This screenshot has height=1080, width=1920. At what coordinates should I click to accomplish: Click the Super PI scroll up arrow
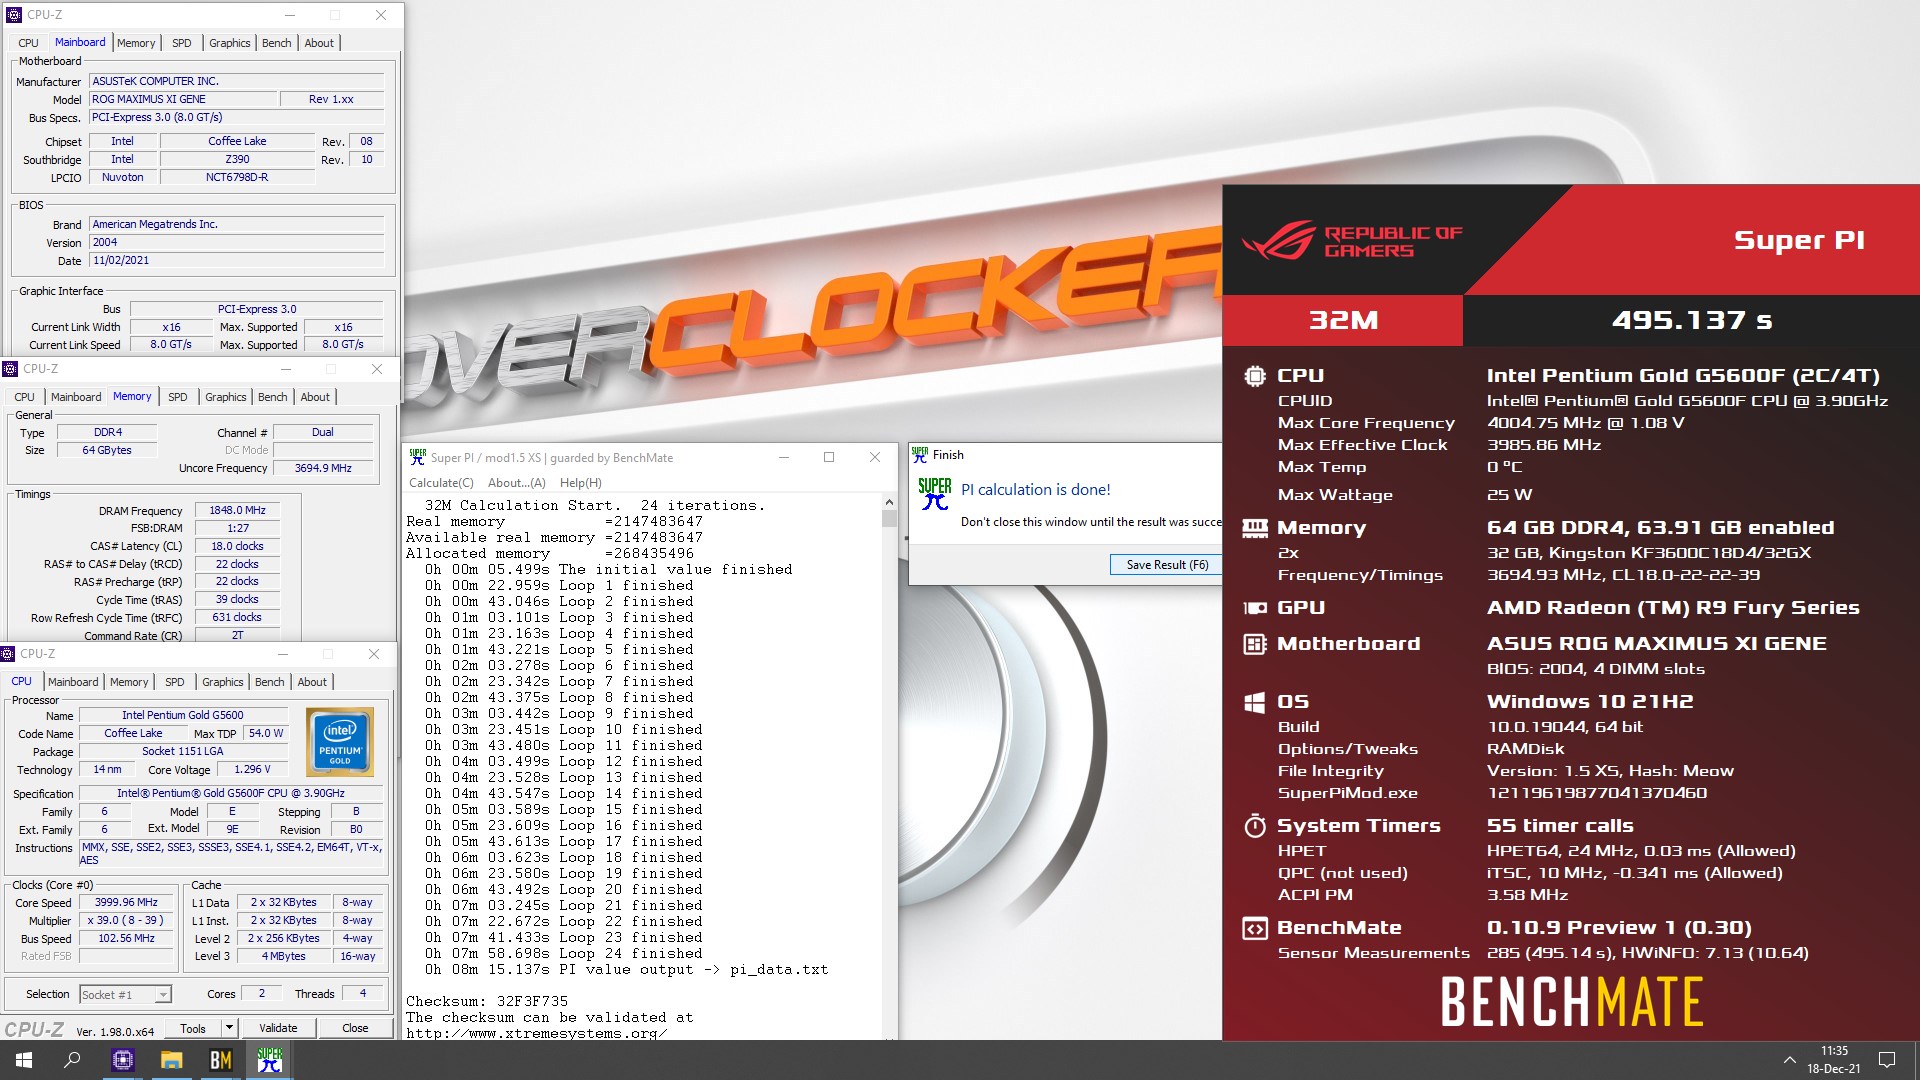(889, 503)
